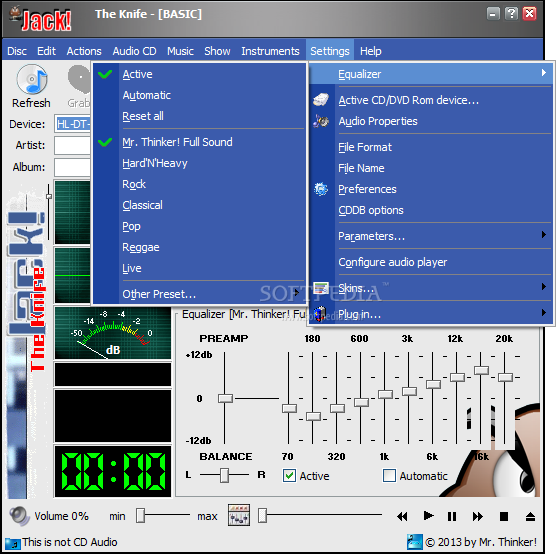This screenshot has width=556, height=554.
Task: Select the Mr. Thinker! Full Sound preset
Action: (199, 142)
